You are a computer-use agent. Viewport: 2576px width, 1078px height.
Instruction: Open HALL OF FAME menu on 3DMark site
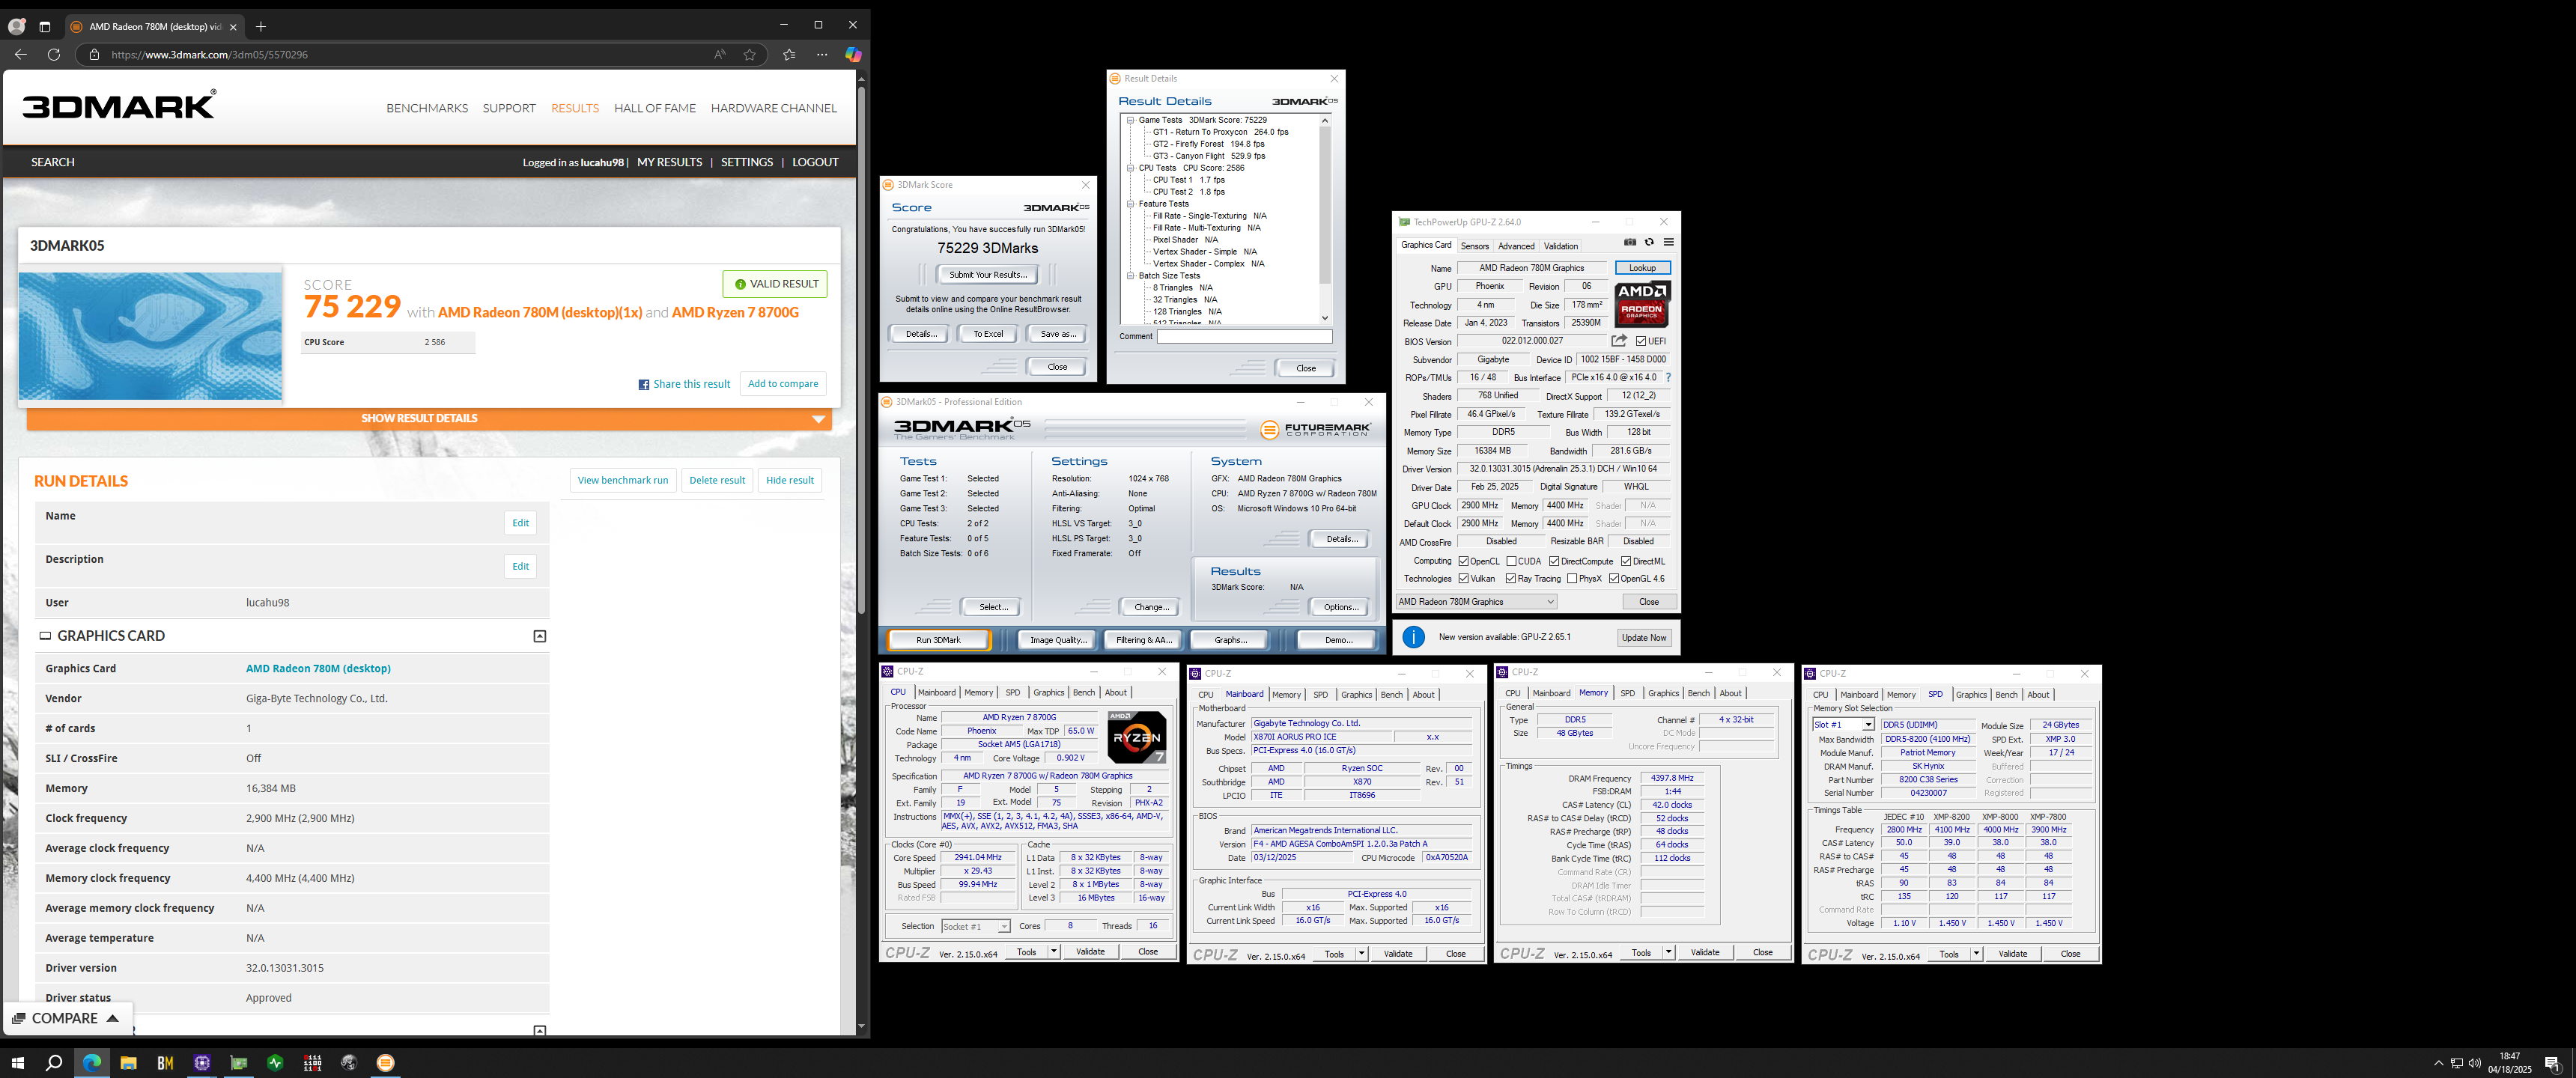(655, 108)
